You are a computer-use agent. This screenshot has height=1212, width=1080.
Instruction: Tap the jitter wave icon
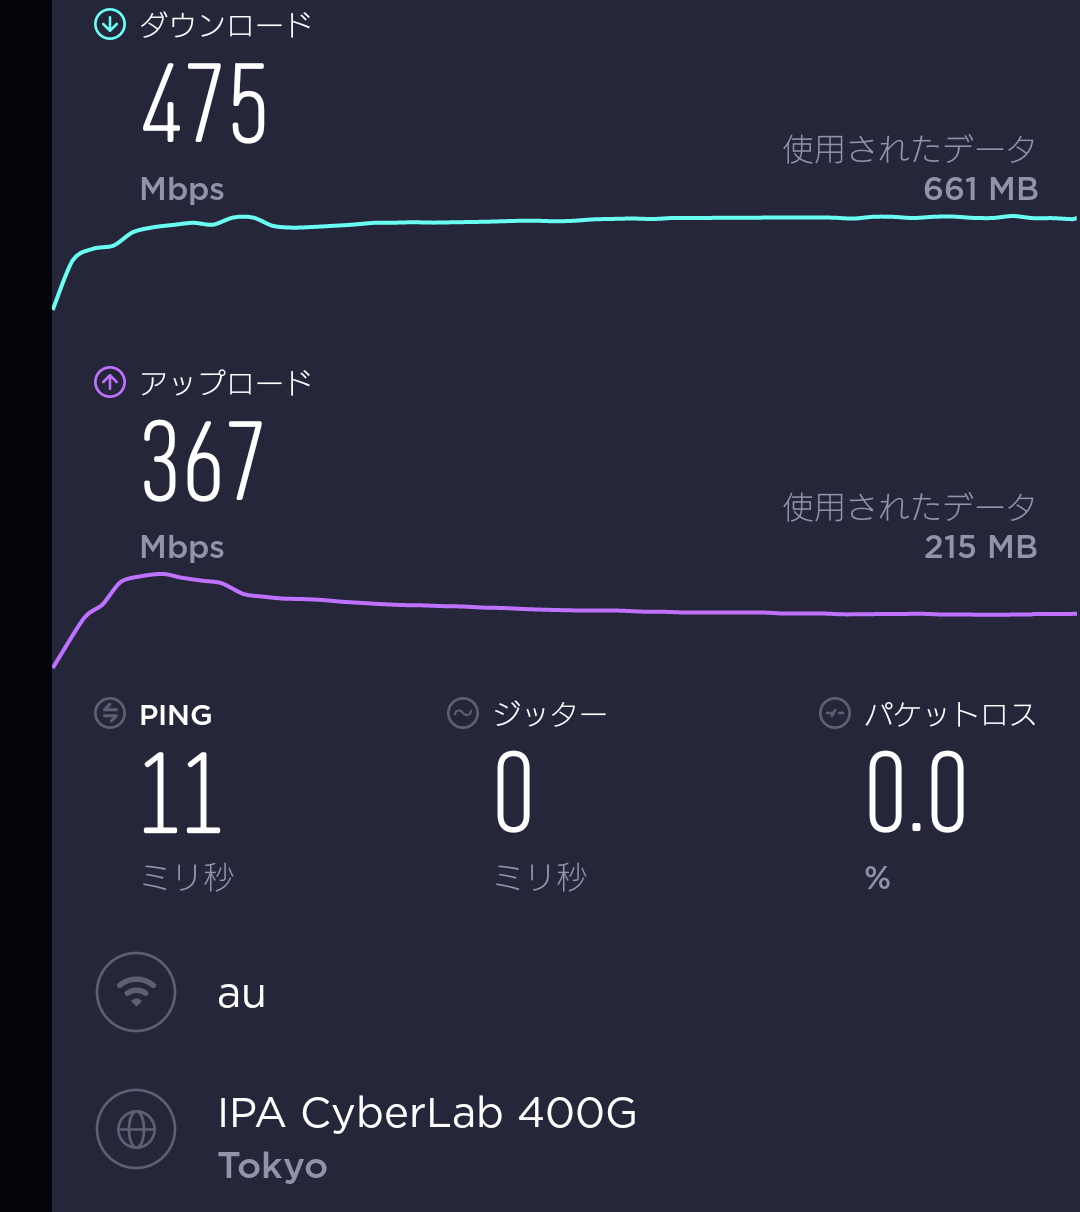462,714
